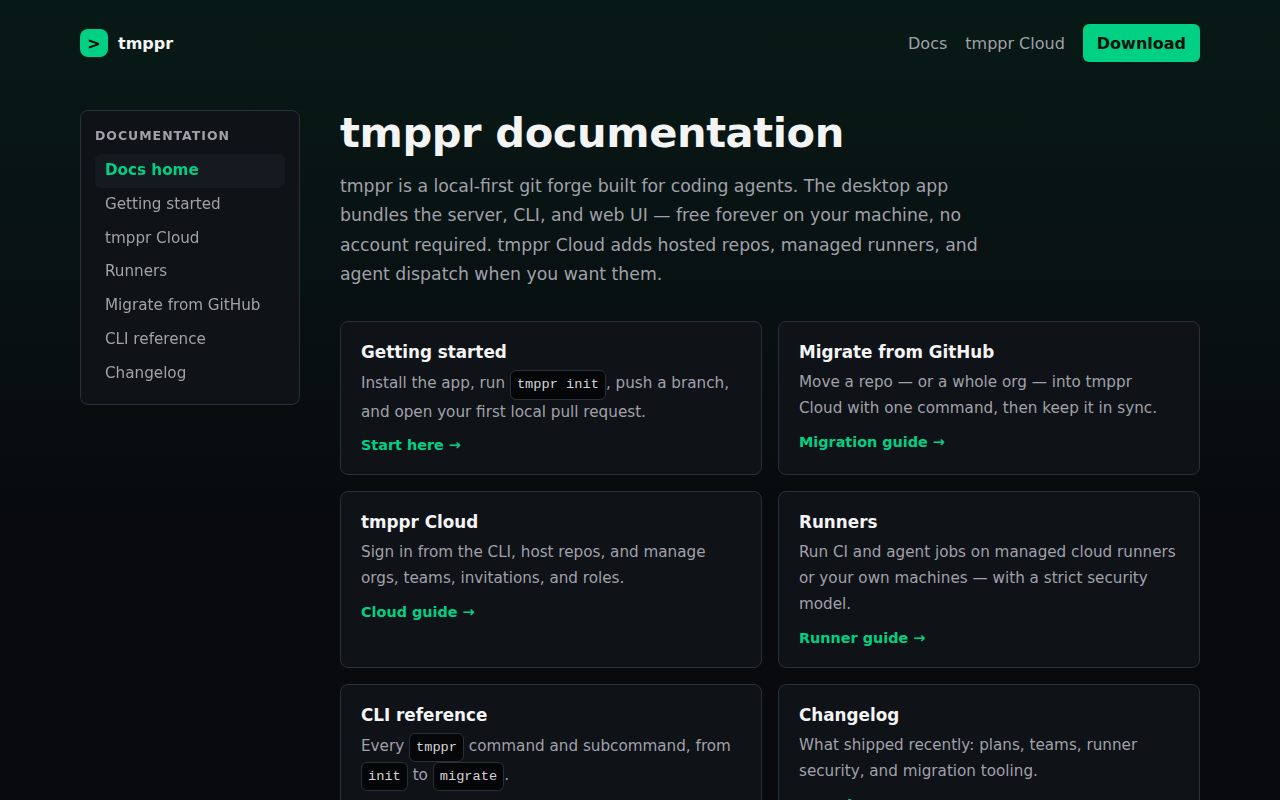Image resolution: width=1280 pixels, height=800 pixels.
Task: Click the 'tmppr' code chip in CLI reference
Action: point(436,747)
